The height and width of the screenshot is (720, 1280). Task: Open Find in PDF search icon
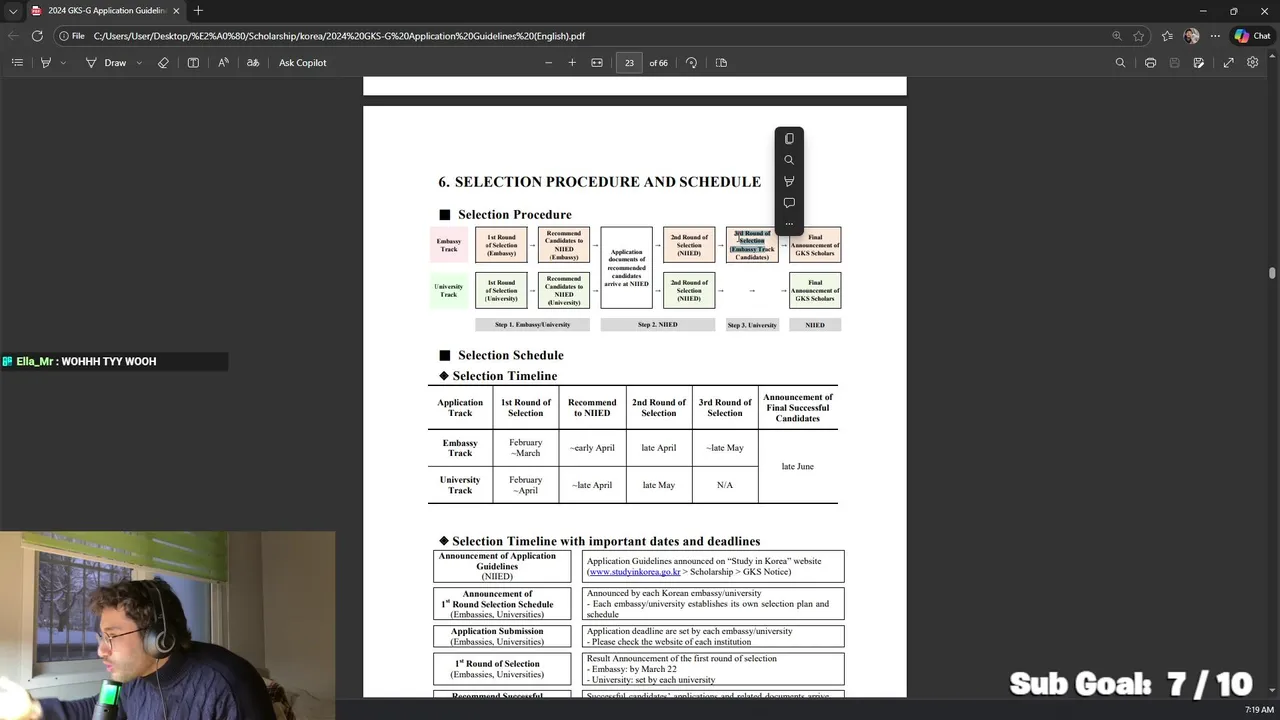click(x=1120, y=62)
